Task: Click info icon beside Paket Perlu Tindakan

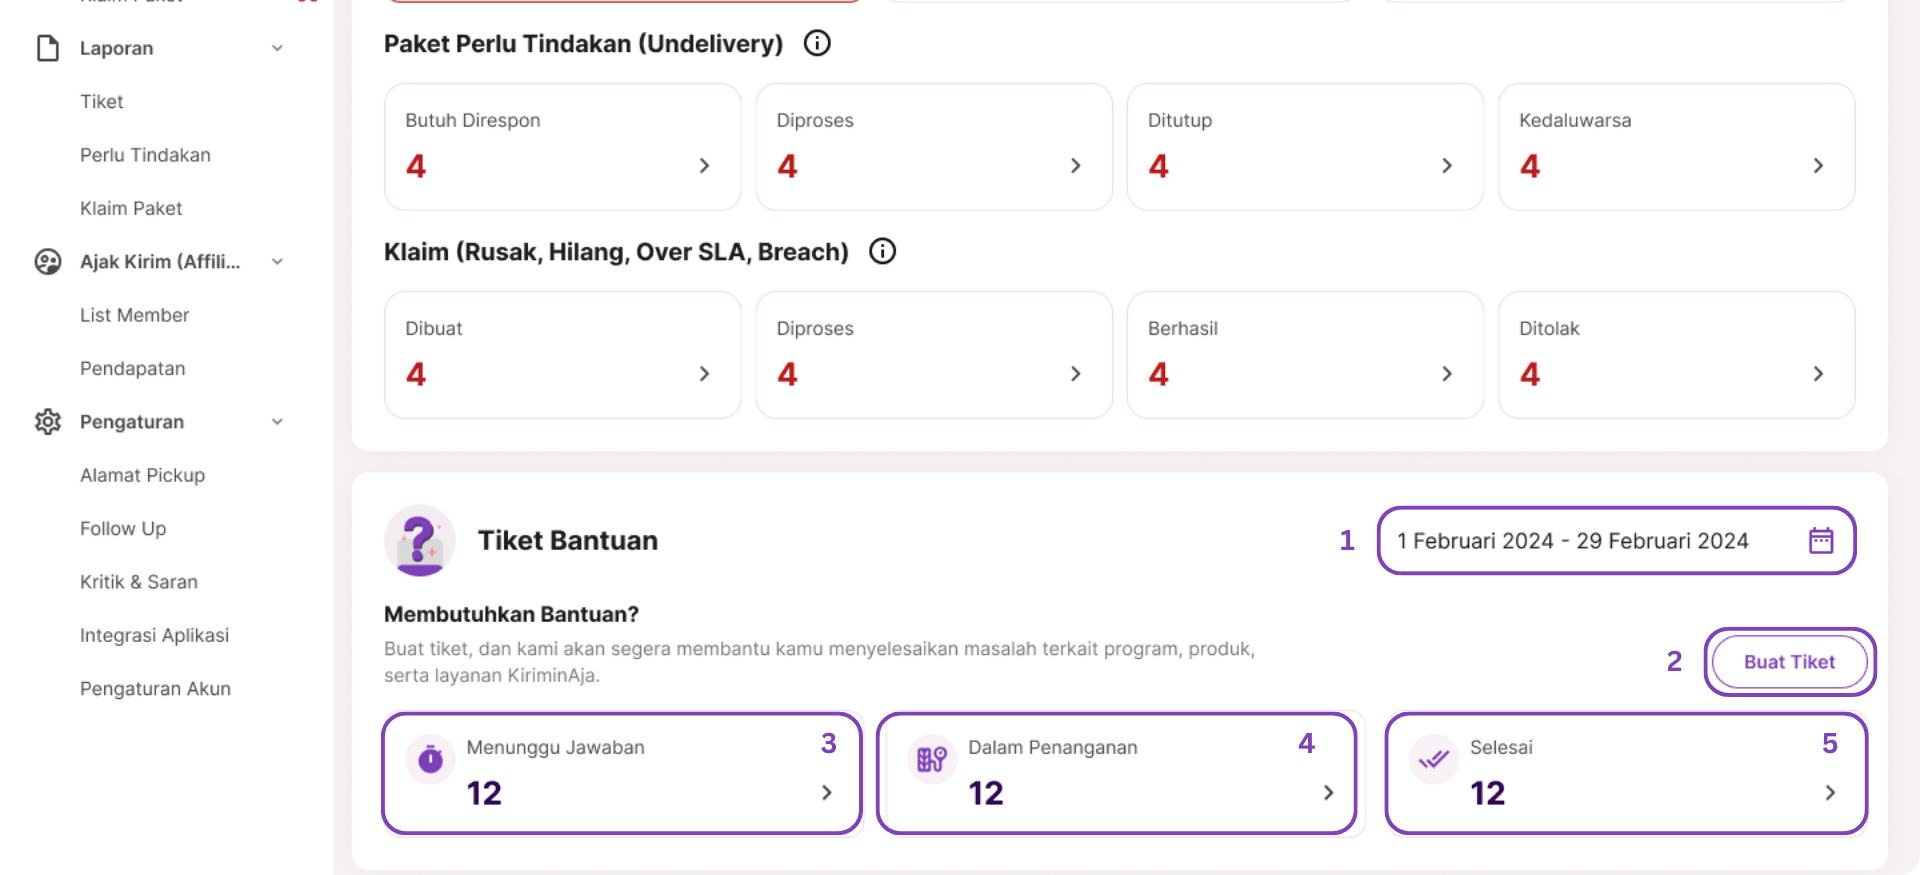Action: tap(817, 43)
